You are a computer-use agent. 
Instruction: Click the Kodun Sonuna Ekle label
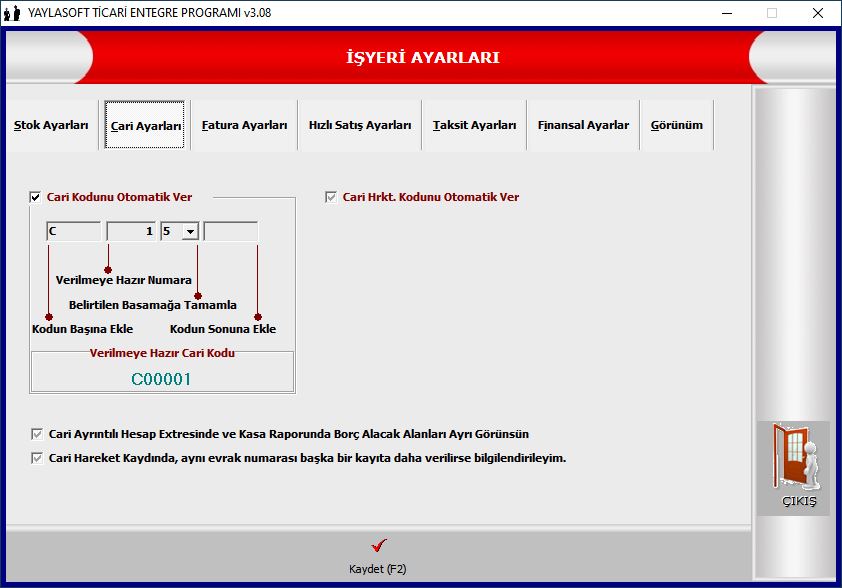pos(223,329)
